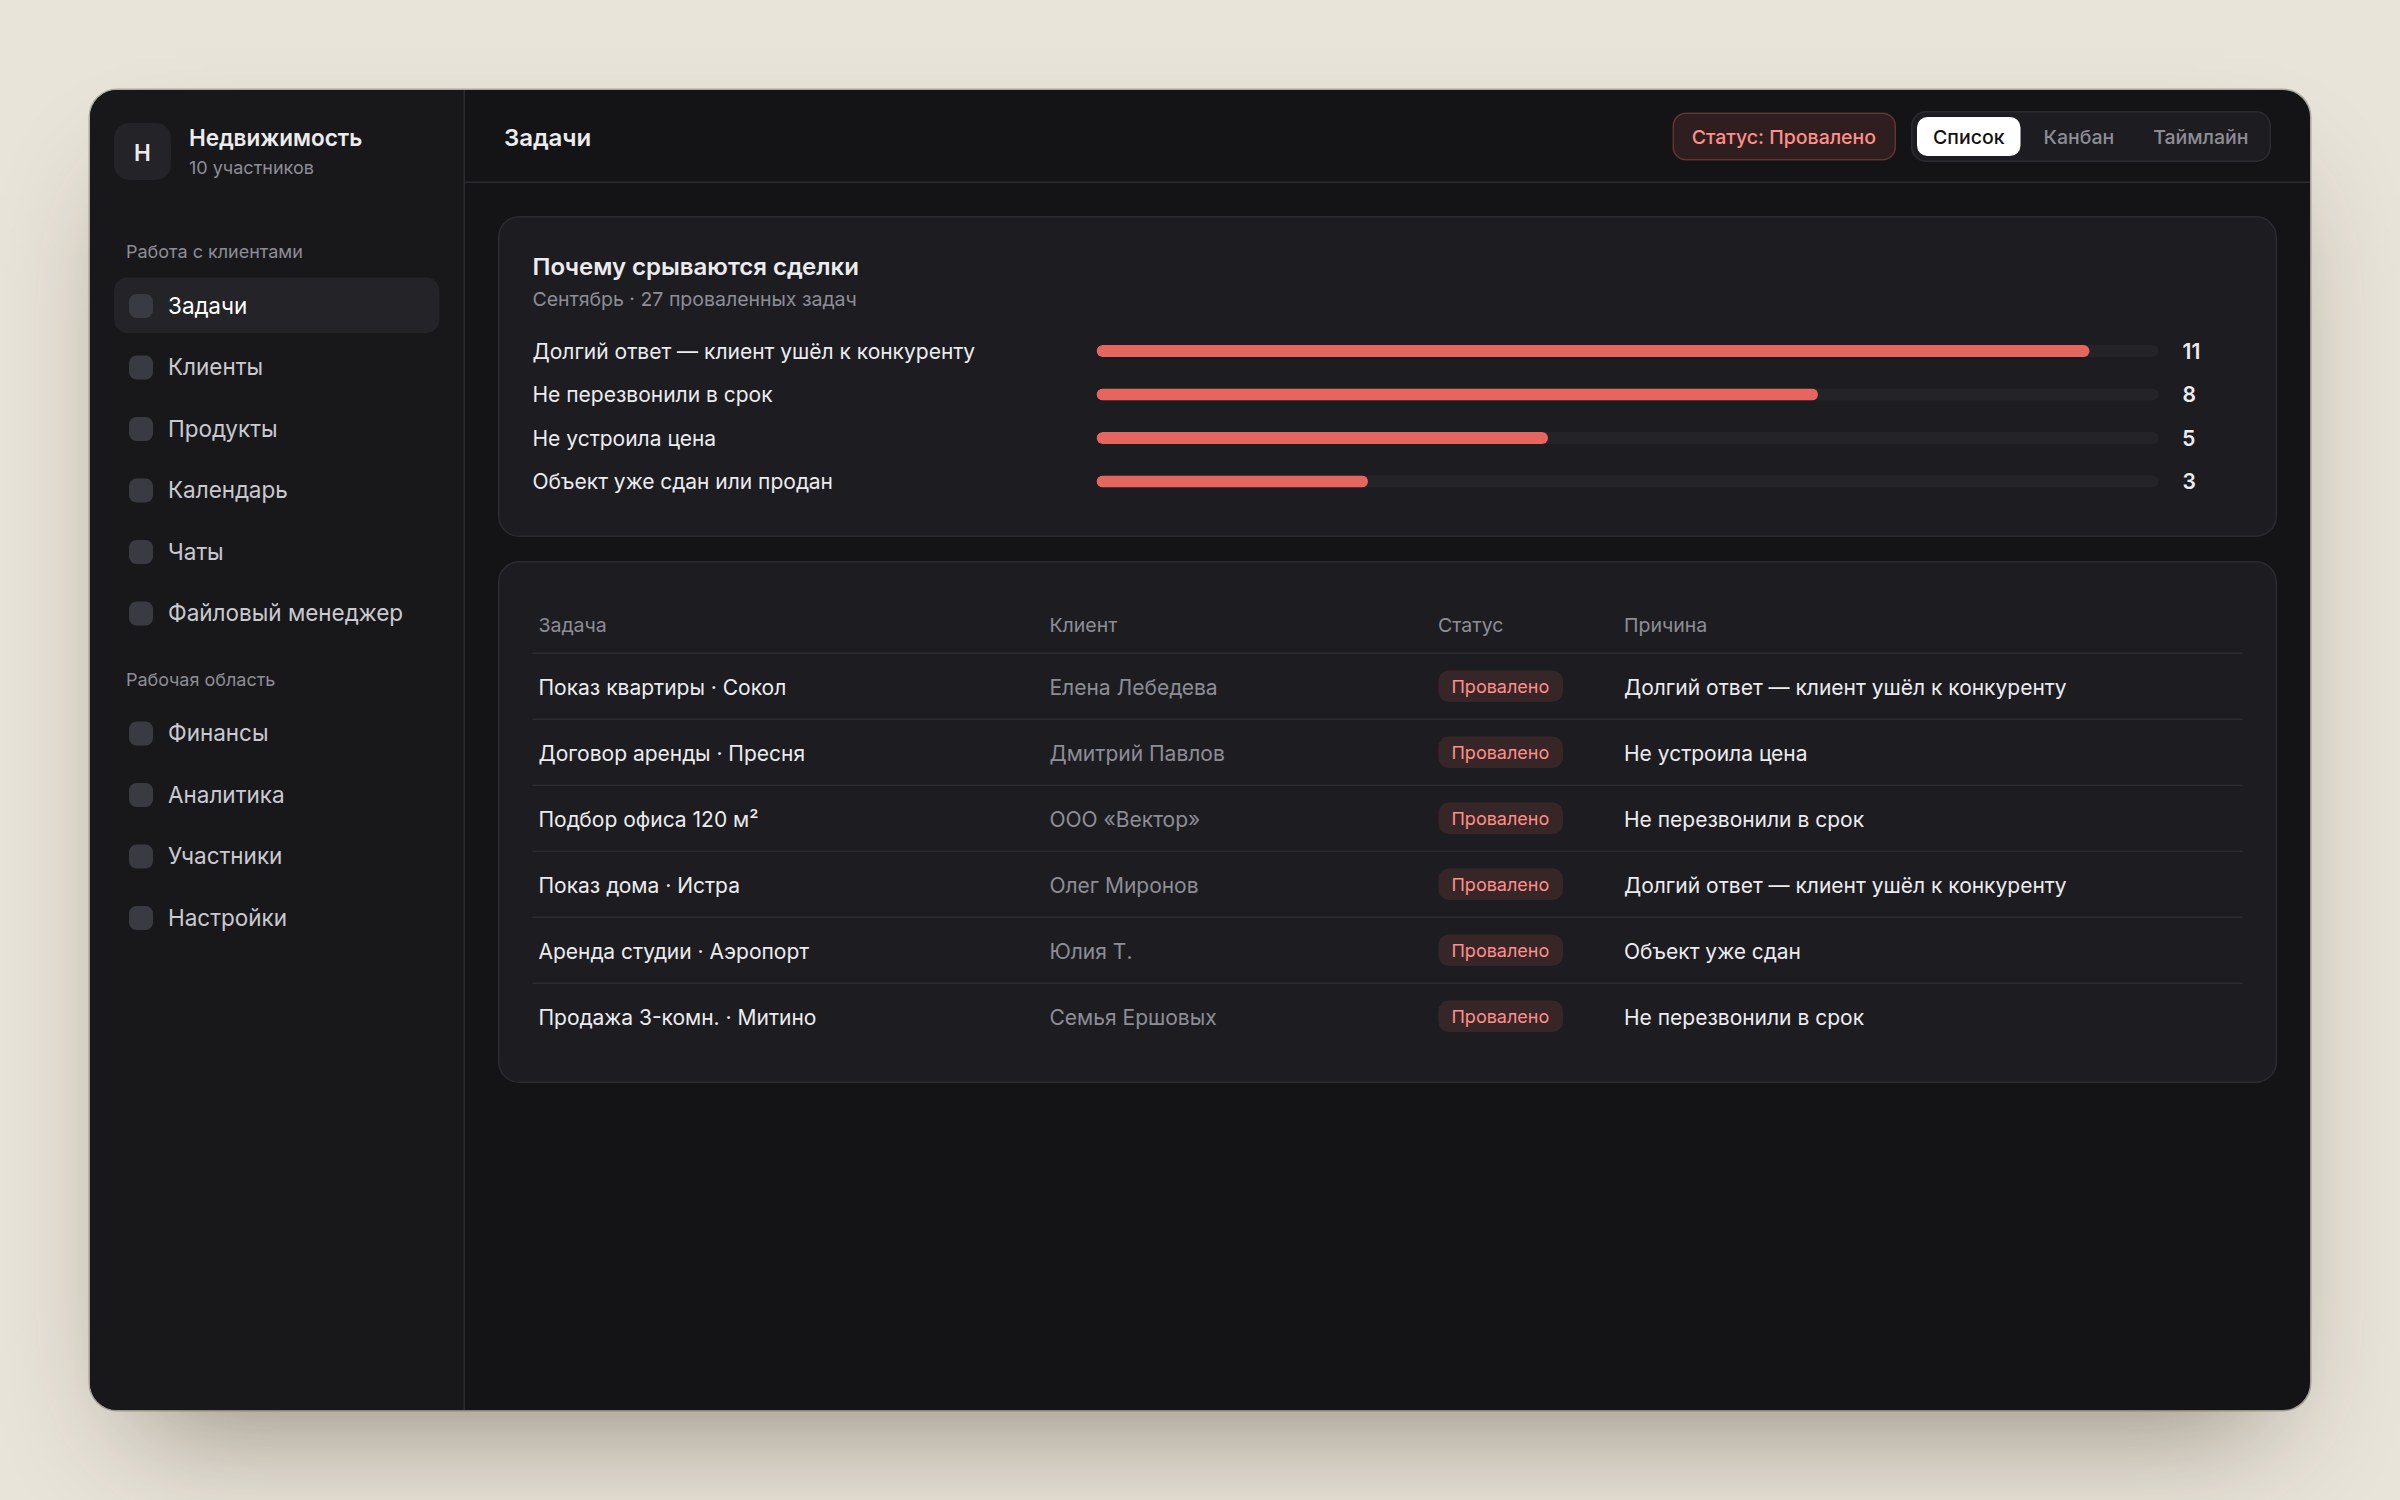Image resolution: width=2400 pixels, height=1500 pixels.
Task: Open task Показ квартиры · Сокол
Action: pyautogui.click(x=662, y=687)
